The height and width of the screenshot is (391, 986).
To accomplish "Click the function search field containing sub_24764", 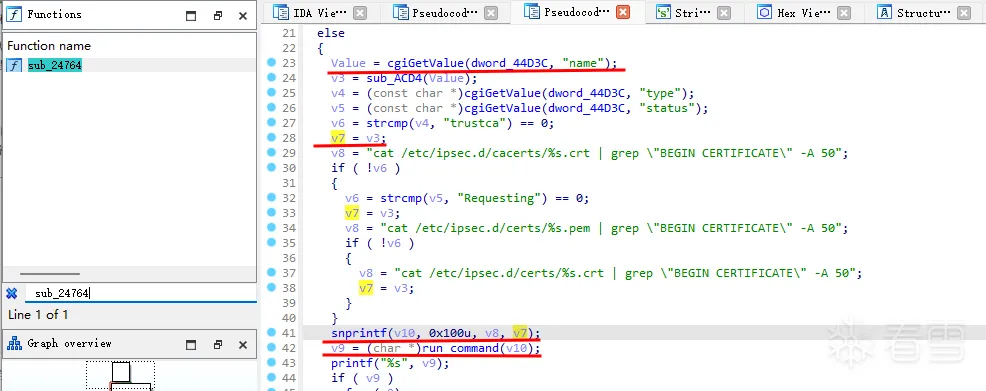I will [x=140, y=293].
